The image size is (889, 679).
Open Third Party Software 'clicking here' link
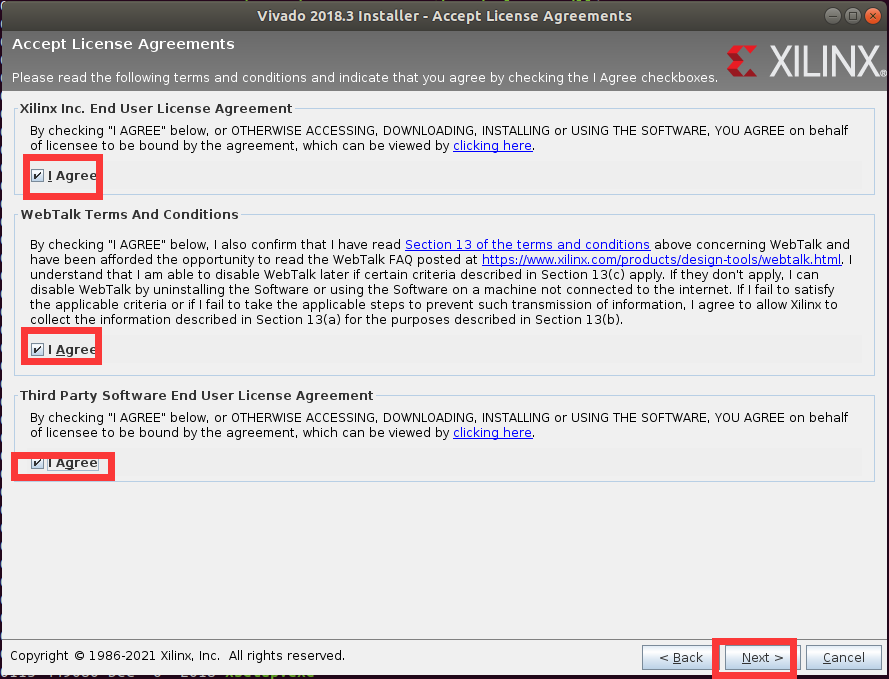tap(492, 432)
